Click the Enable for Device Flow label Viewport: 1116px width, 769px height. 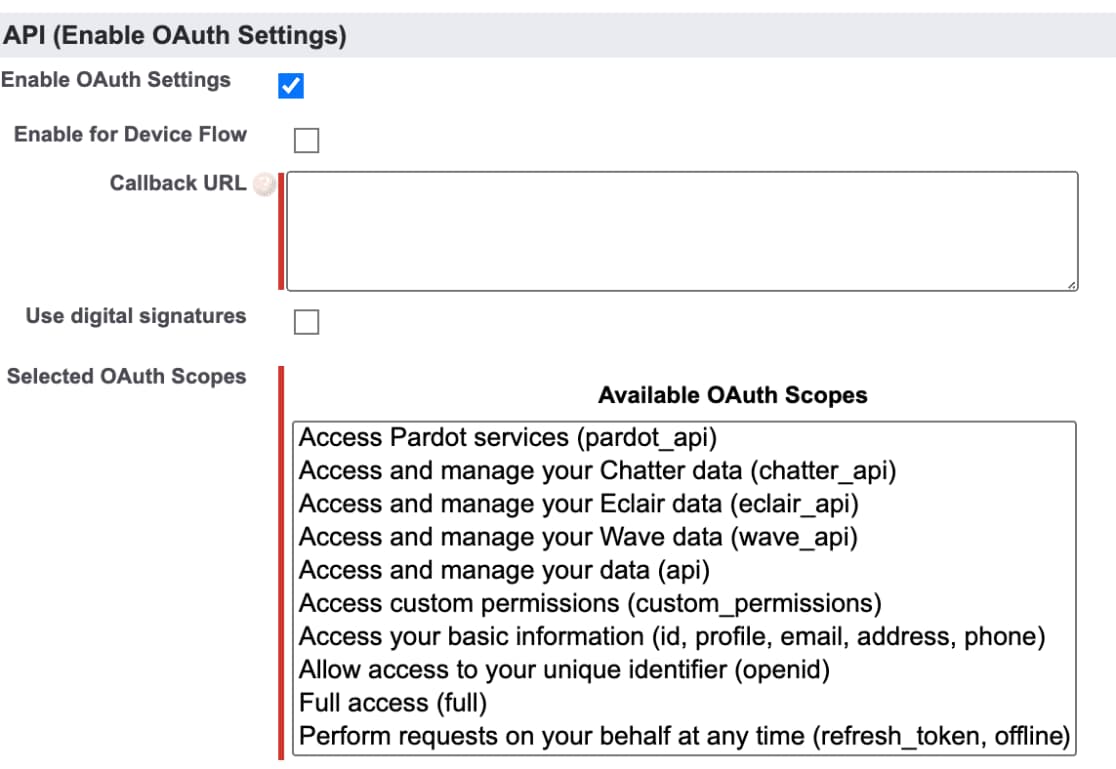click(130, 134)
